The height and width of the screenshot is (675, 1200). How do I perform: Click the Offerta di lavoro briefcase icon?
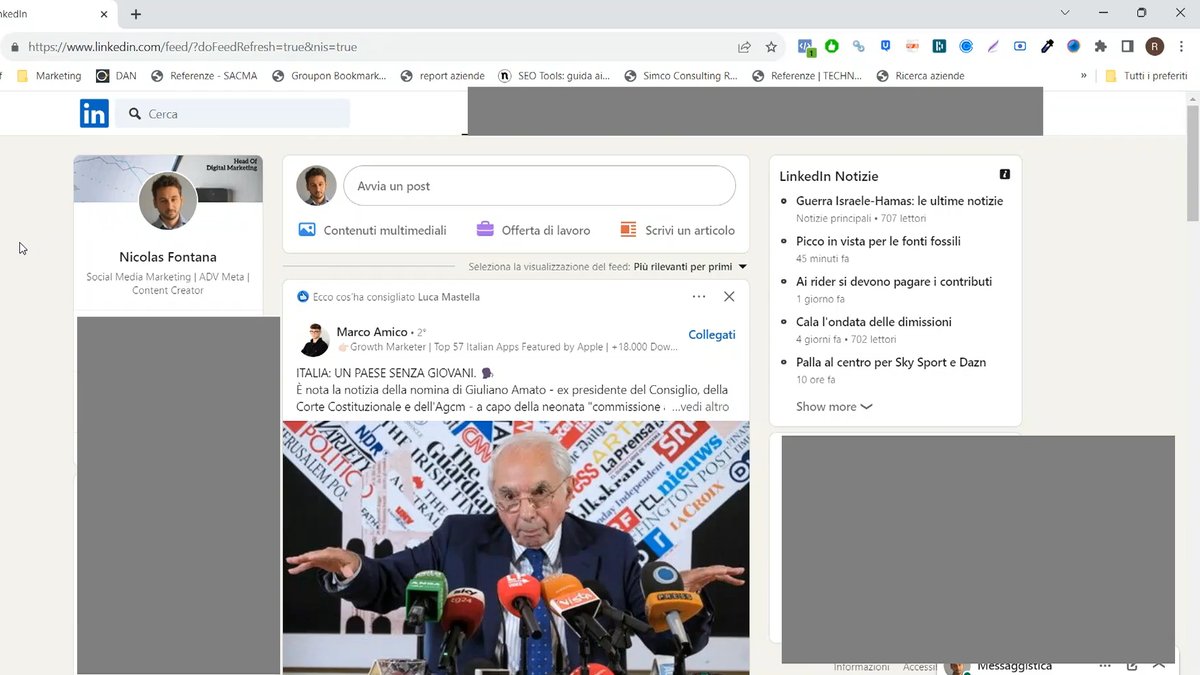pyautogui.click(x=485, y=230)
